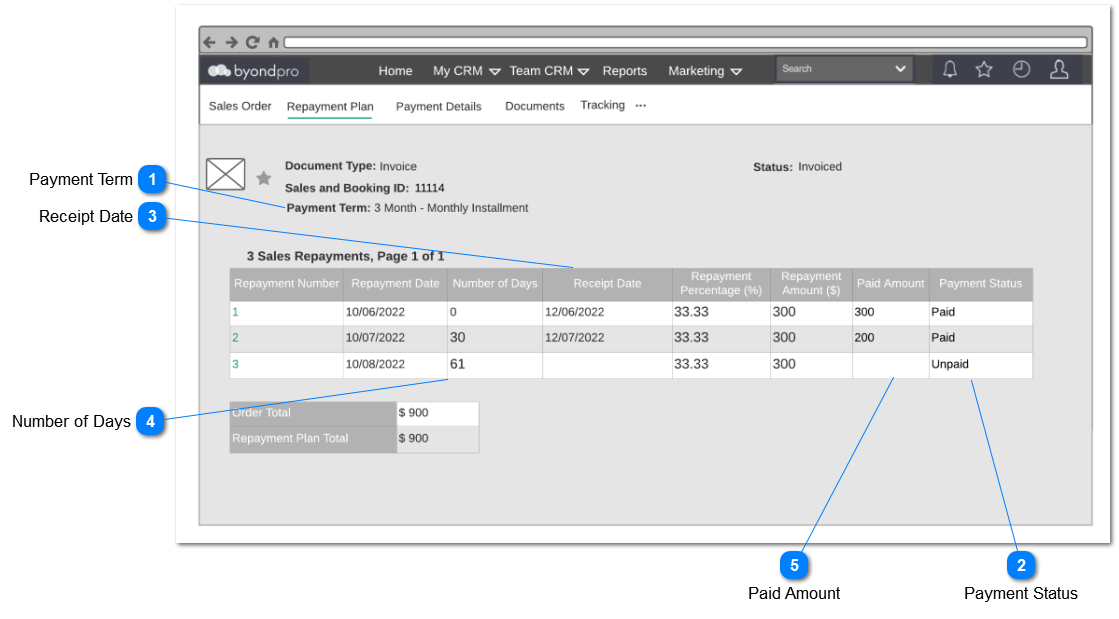The width and height of the screenshot is (1119, 619).
Task: Open Home in navigation bar
Action: coord(395,71)
